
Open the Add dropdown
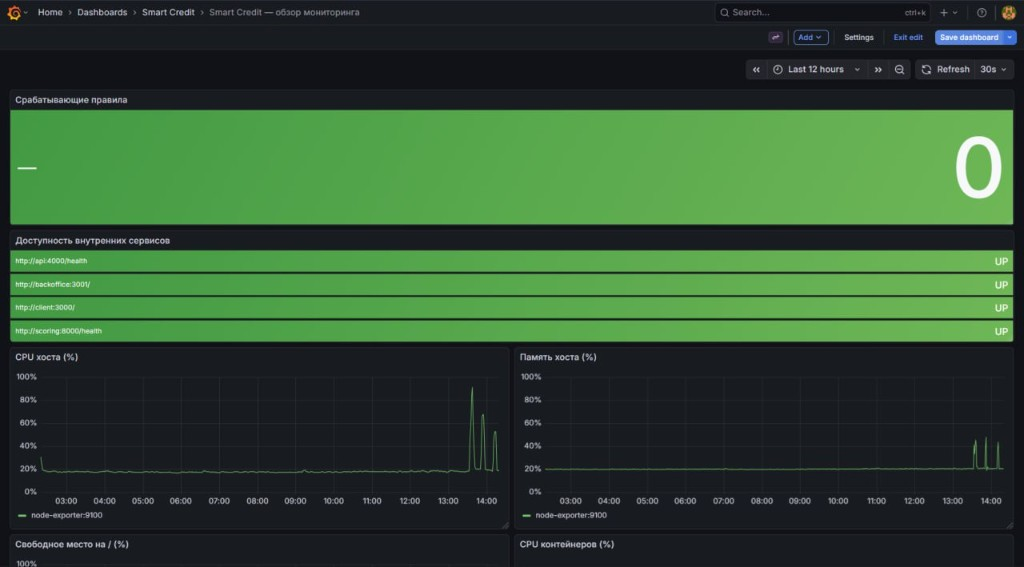click(x=810, y=37)
